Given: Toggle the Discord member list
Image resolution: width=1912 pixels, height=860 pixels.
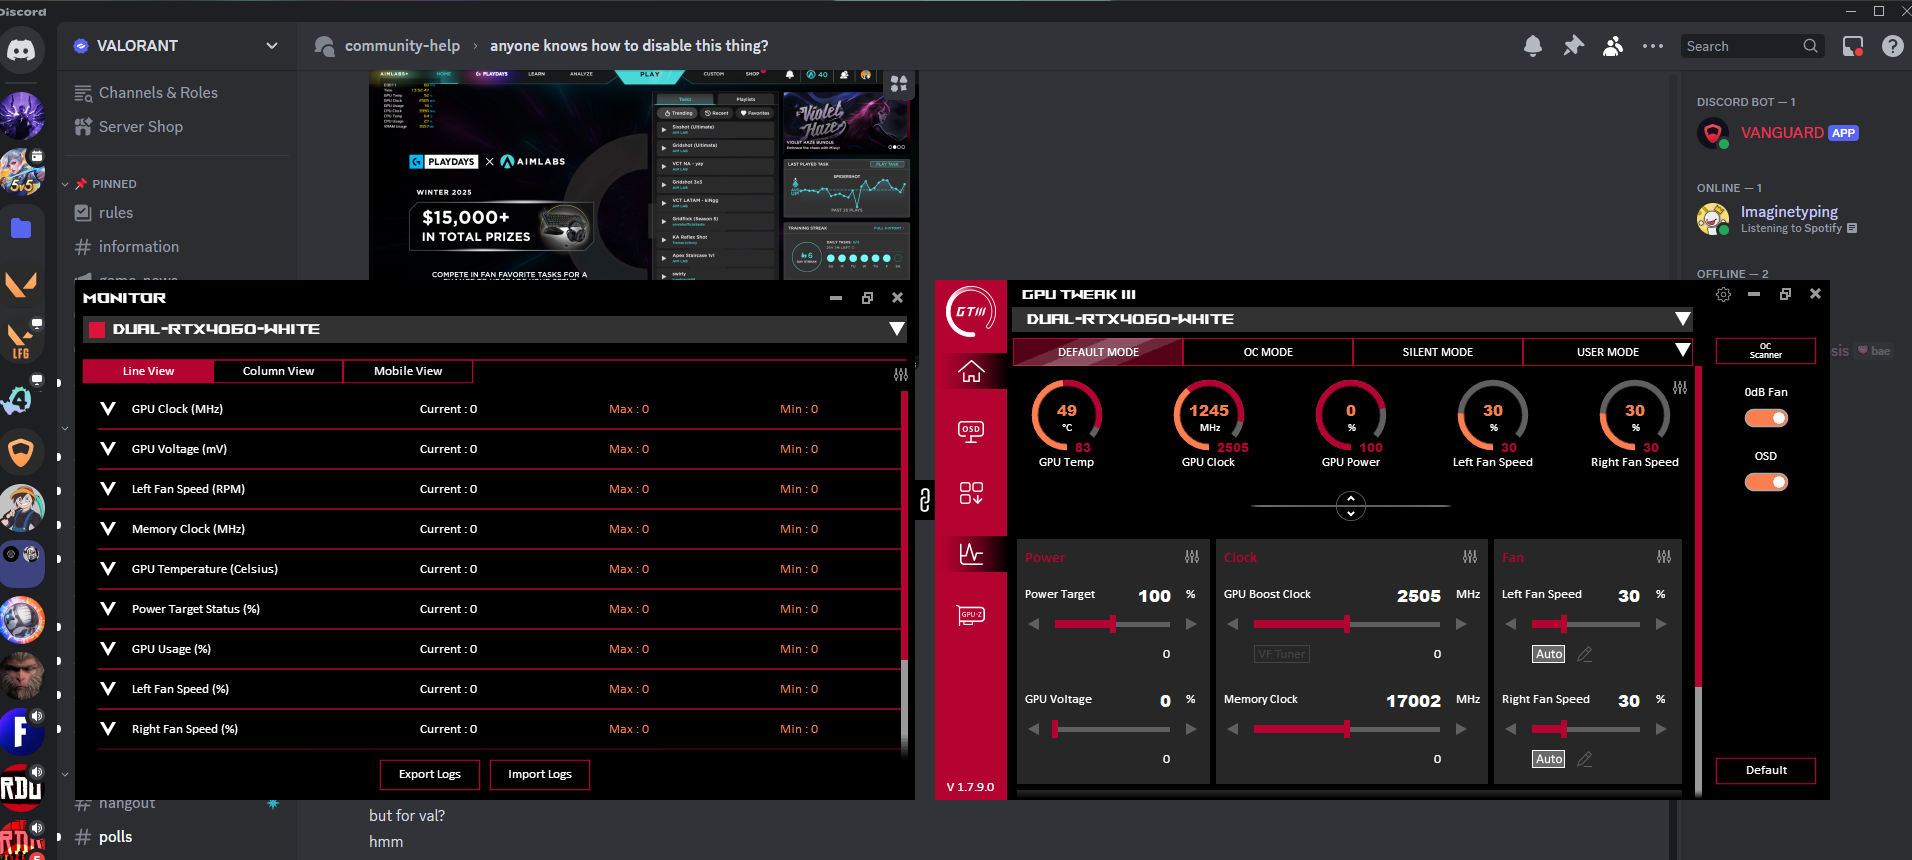Looking at the screenshot, I should tap(1613, 46).
